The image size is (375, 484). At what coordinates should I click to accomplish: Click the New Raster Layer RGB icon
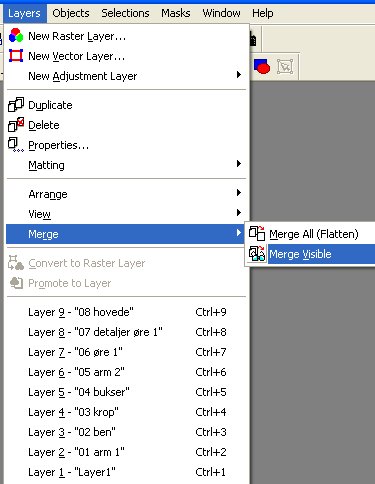pyautogui.click(x=16, y=36)
